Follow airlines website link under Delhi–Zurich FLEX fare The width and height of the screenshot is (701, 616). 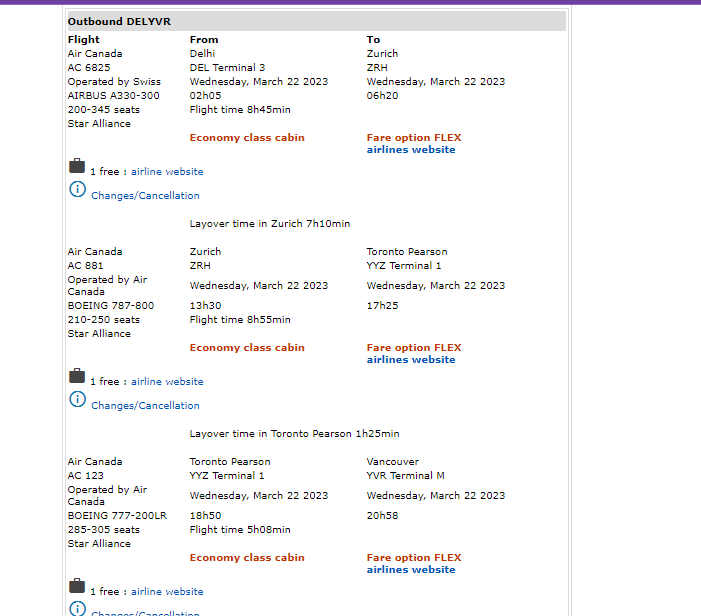pos(410,150)
